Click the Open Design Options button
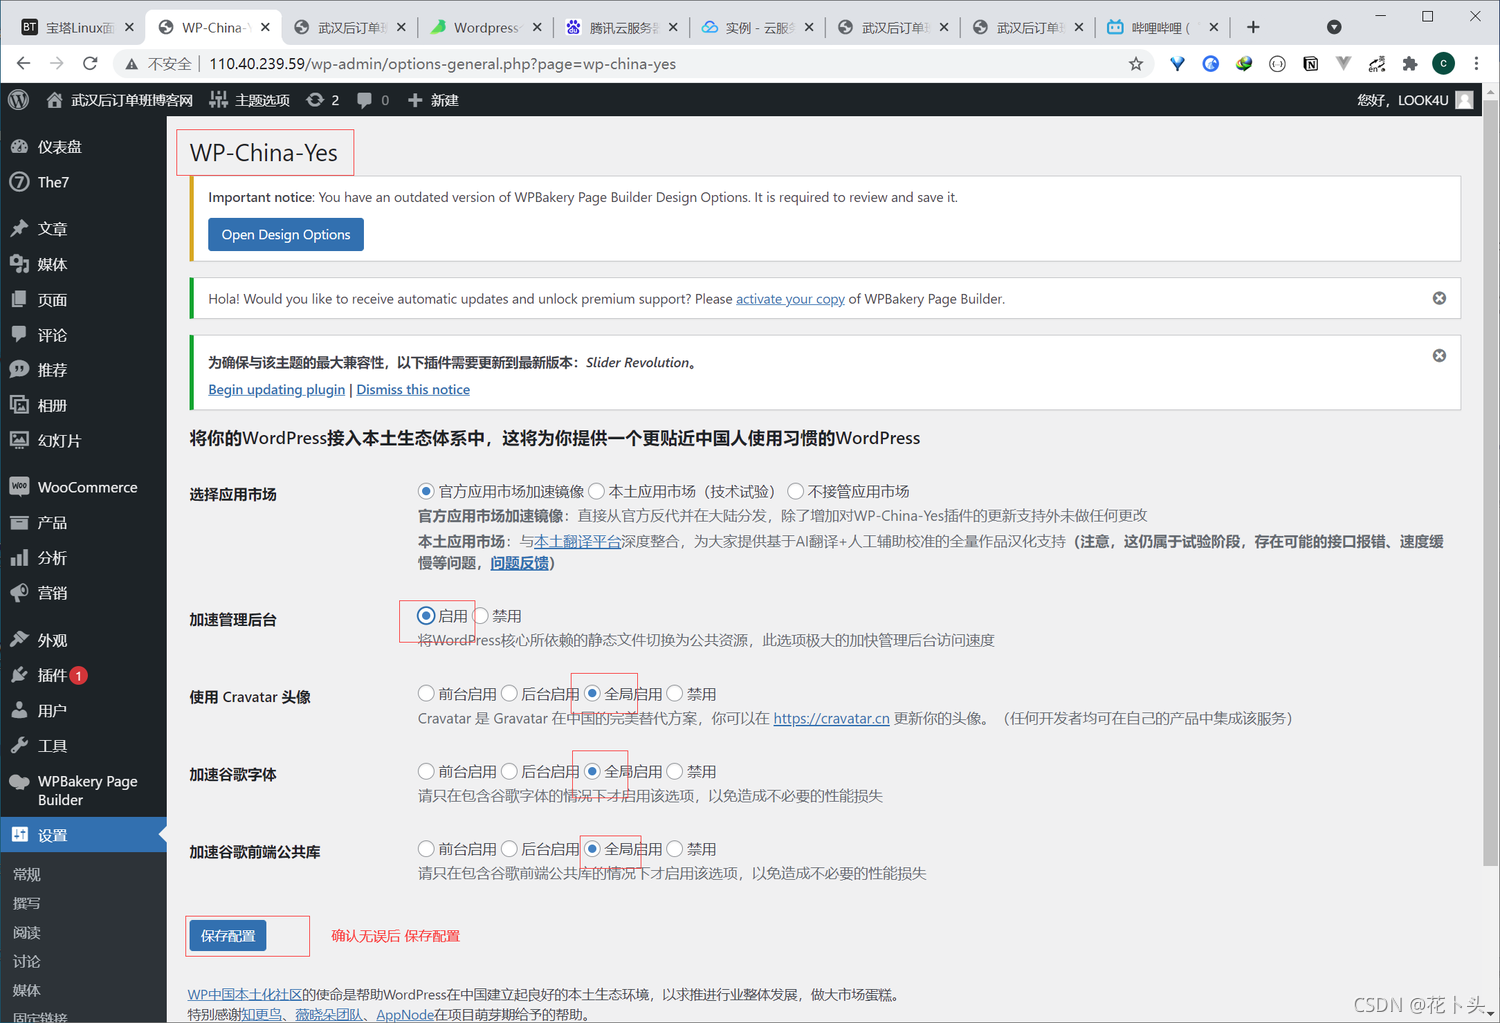This screenshot has width=1500, height=1023. coord(286,235)
